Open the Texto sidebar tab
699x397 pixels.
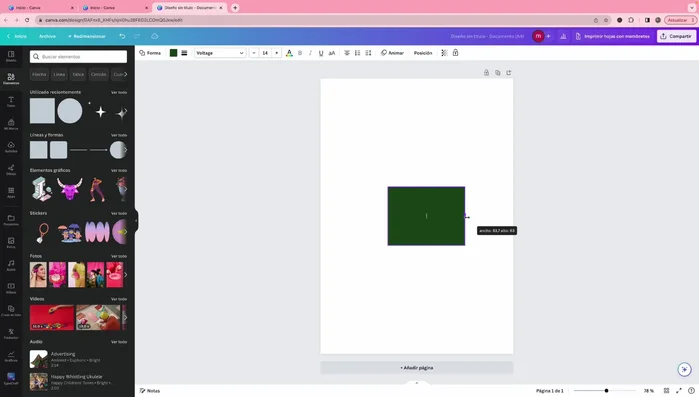tap(11, 102)
